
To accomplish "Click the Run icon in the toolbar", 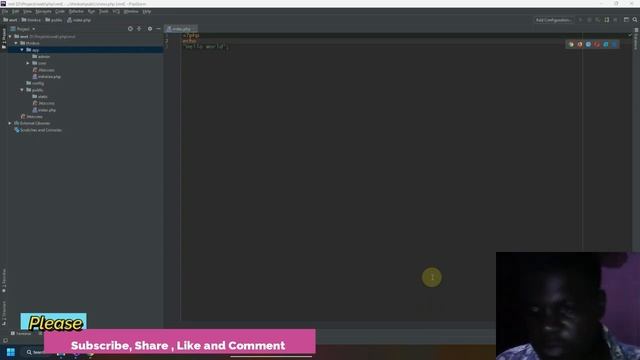I will pyautogui.click(x=580, y=20).
